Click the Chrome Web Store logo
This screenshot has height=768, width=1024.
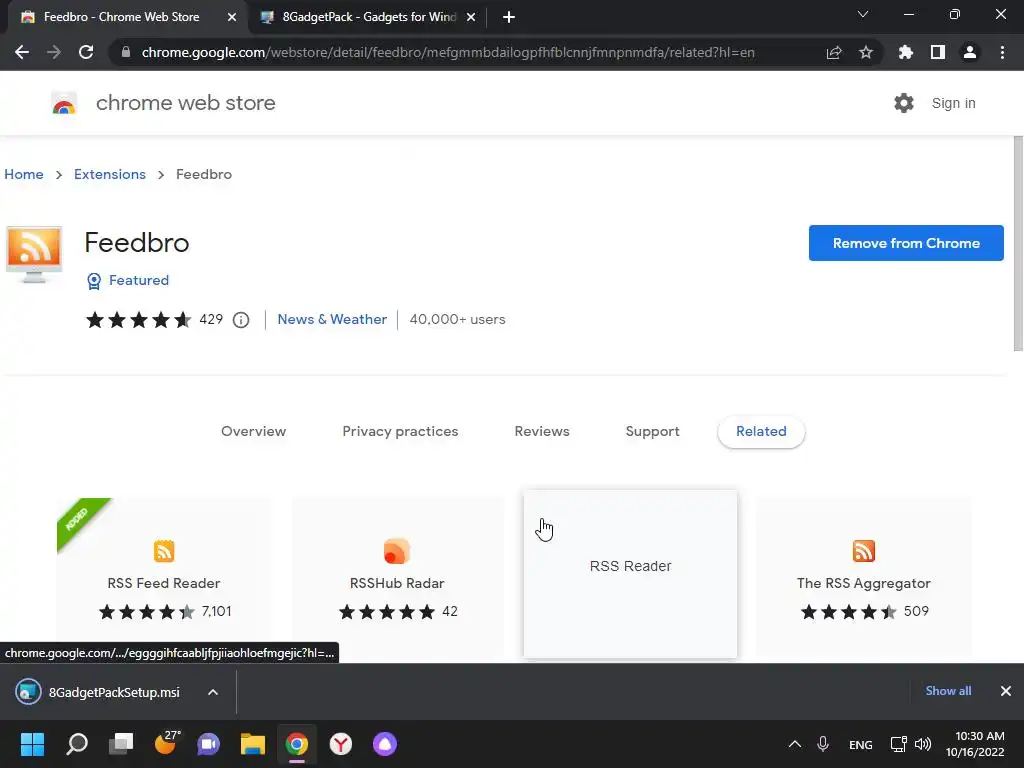[x=64, y=103]
